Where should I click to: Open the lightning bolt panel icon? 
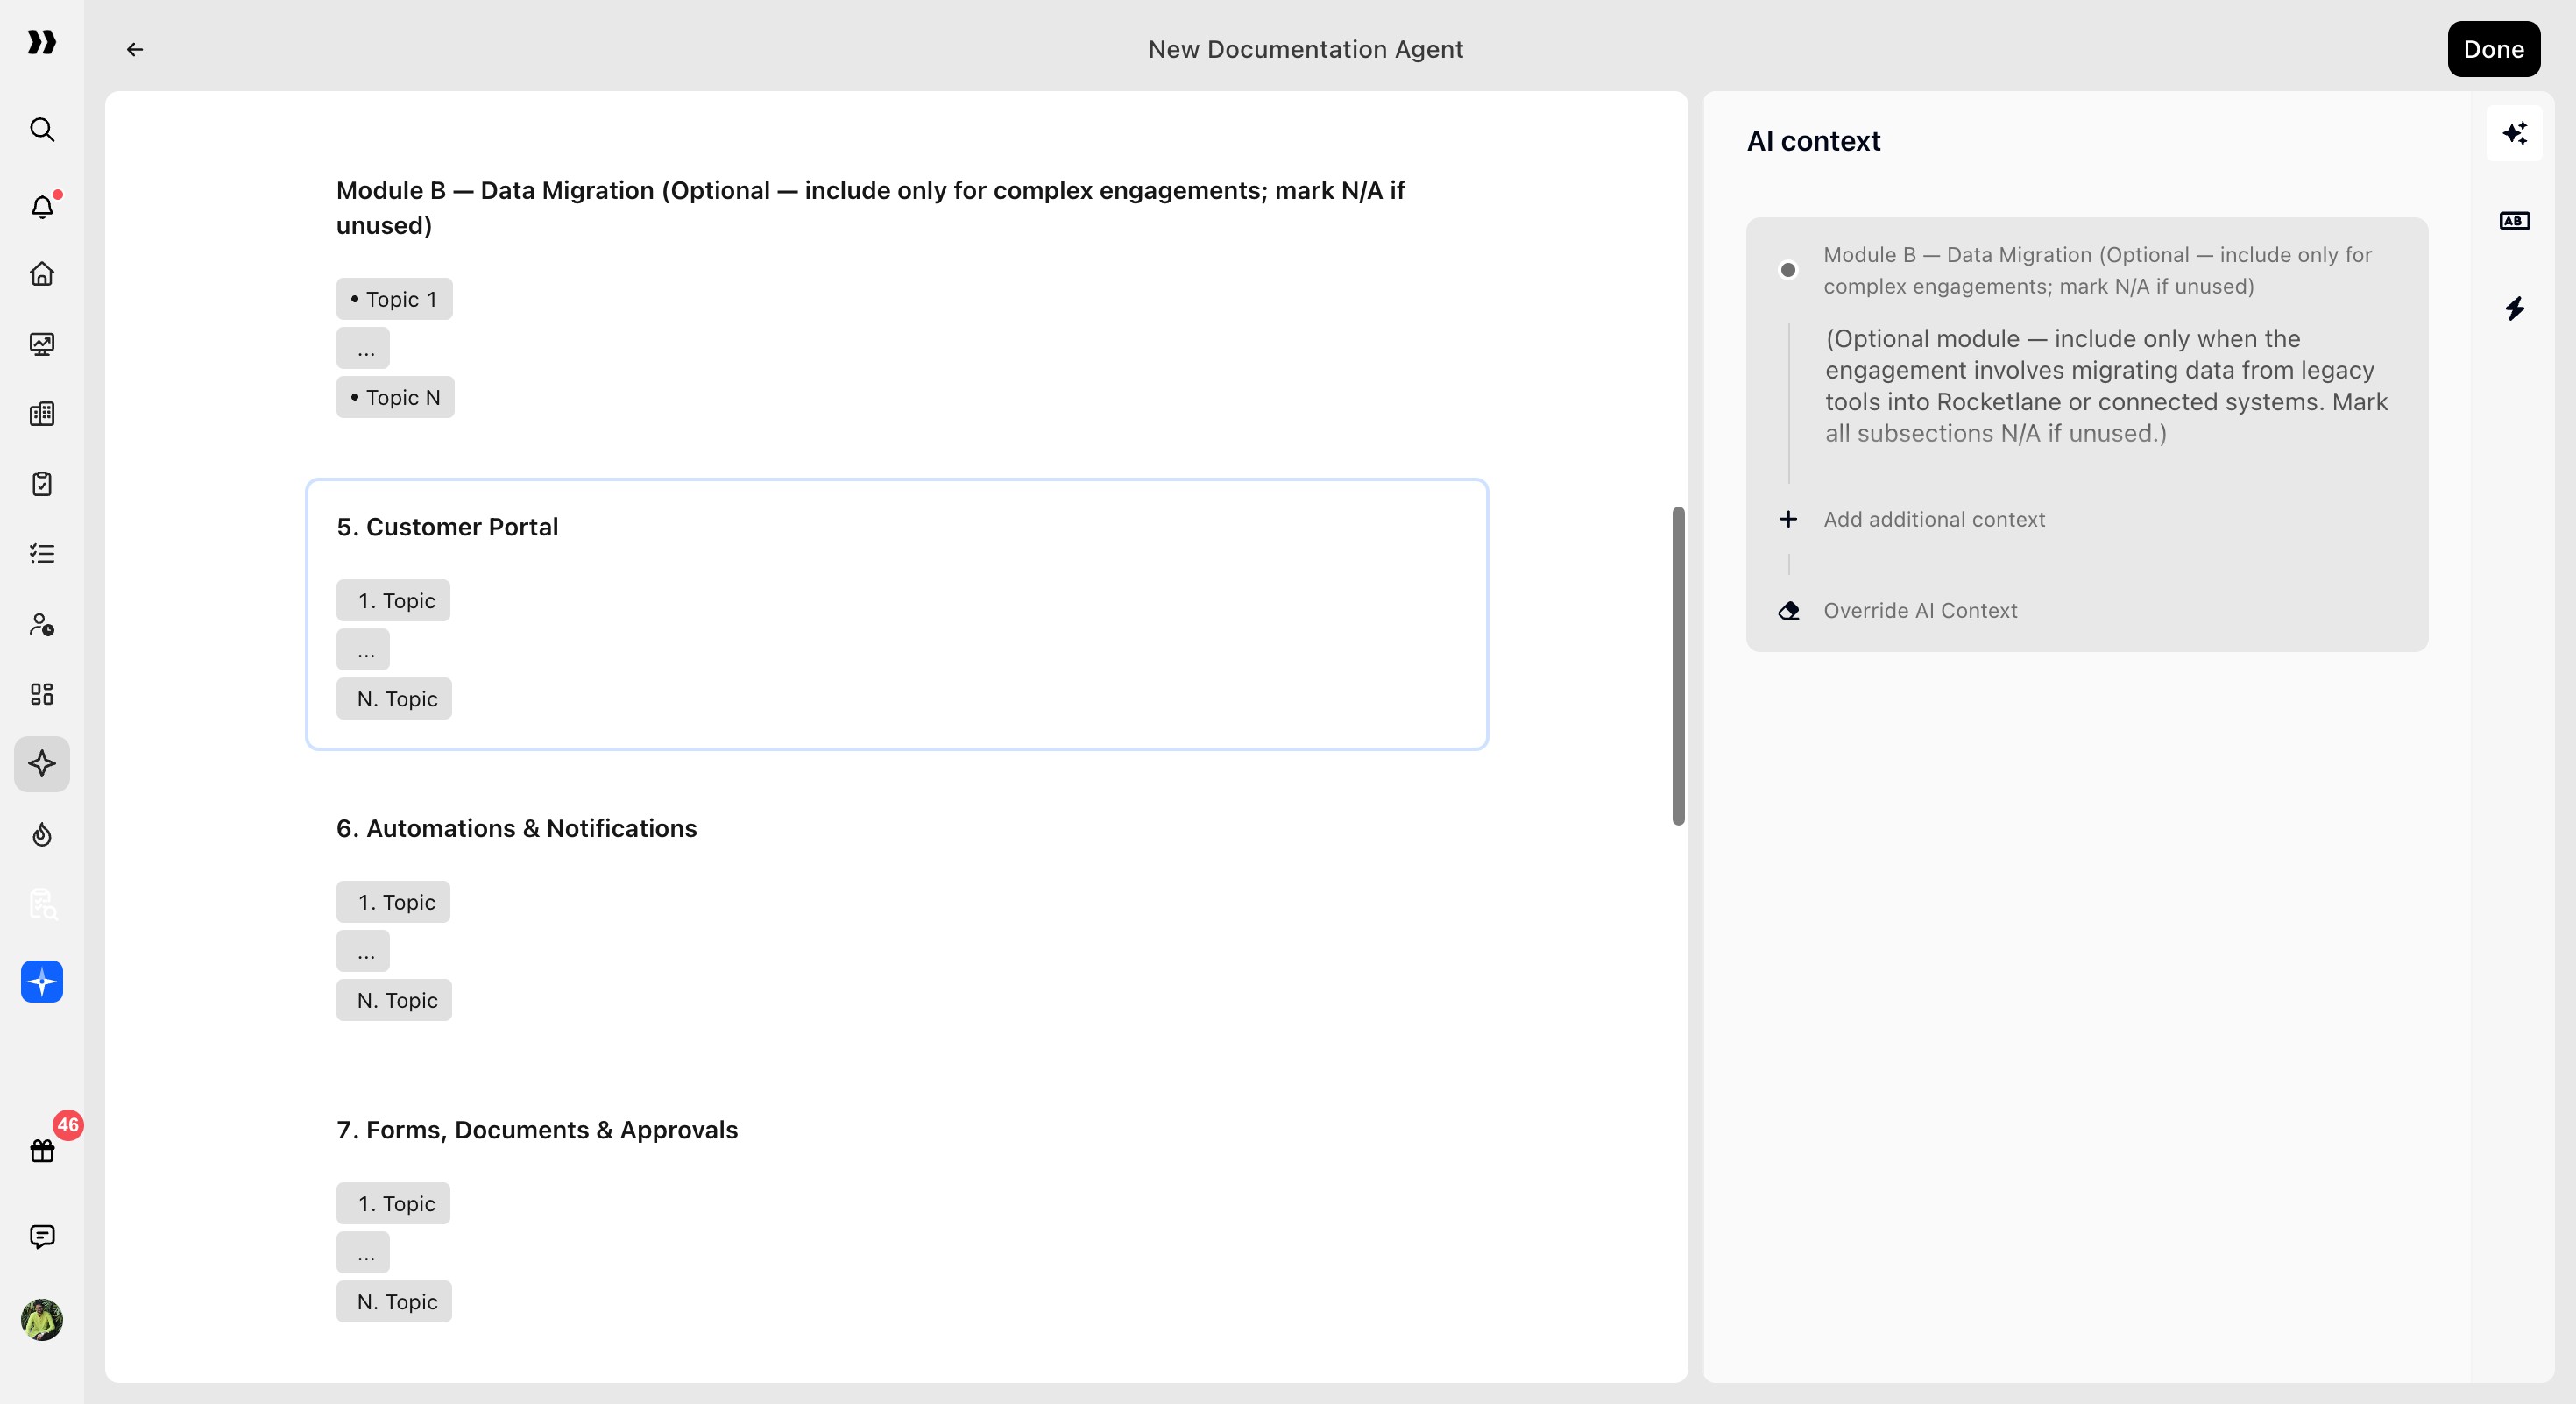[x=2514, y=308]
